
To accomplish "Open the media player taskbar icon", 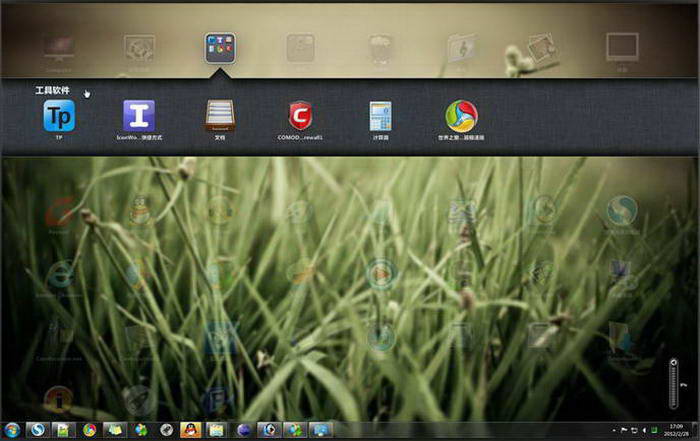I will [269, 430].
